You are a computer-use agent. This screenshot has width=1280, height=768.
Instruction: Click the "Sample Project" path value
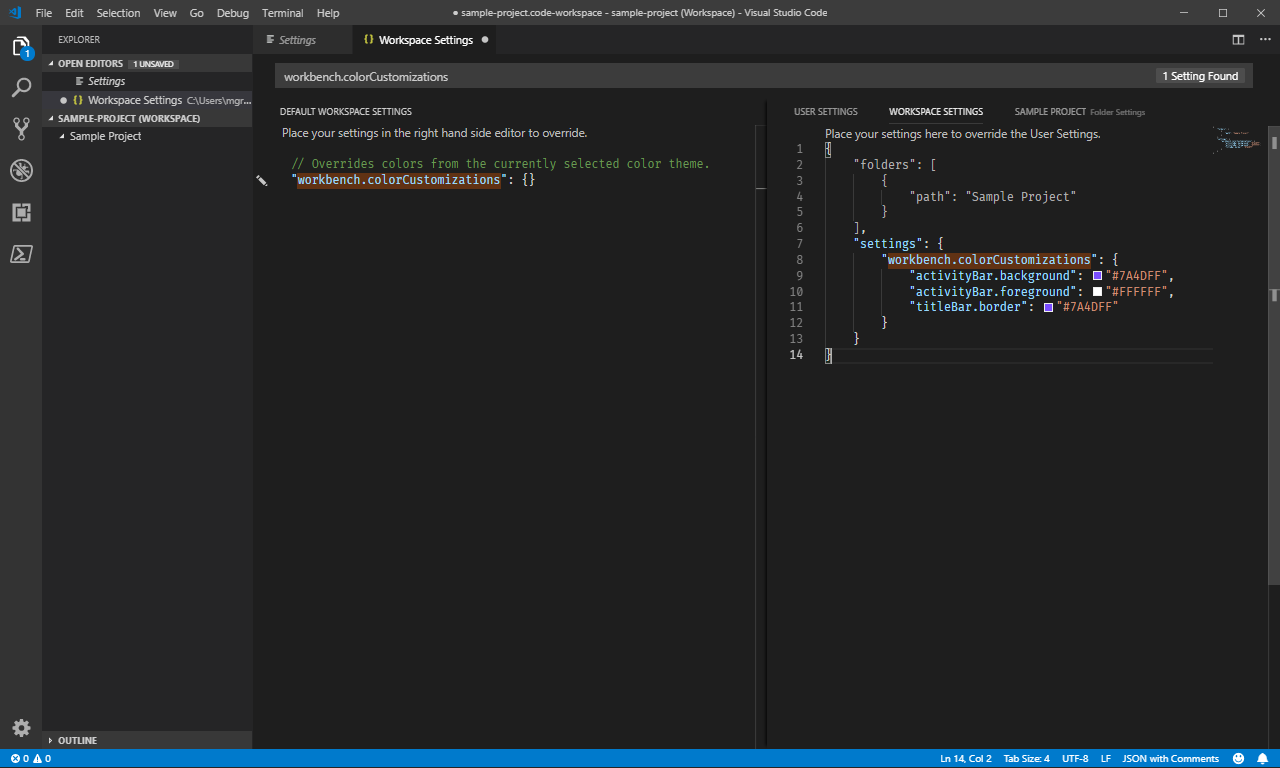click(x=1020, y=197)
